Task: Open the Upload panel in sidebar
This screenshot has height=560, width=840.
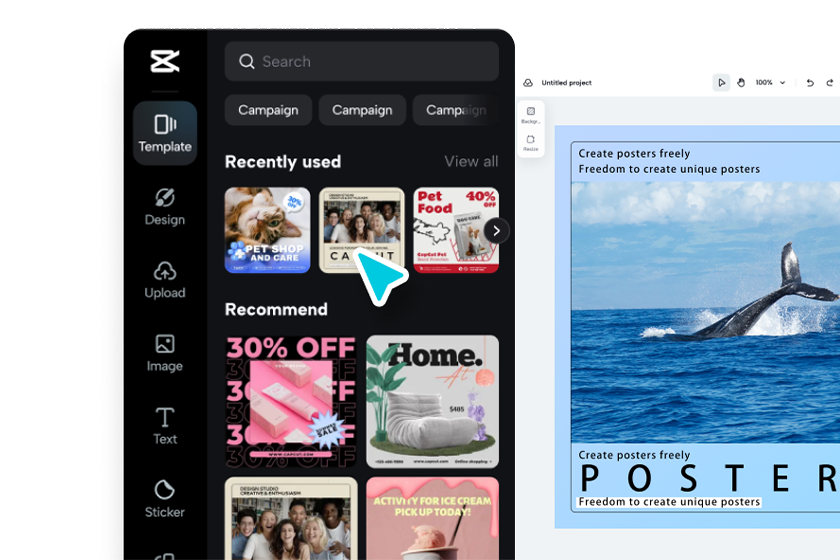Action: coord(165,280)
